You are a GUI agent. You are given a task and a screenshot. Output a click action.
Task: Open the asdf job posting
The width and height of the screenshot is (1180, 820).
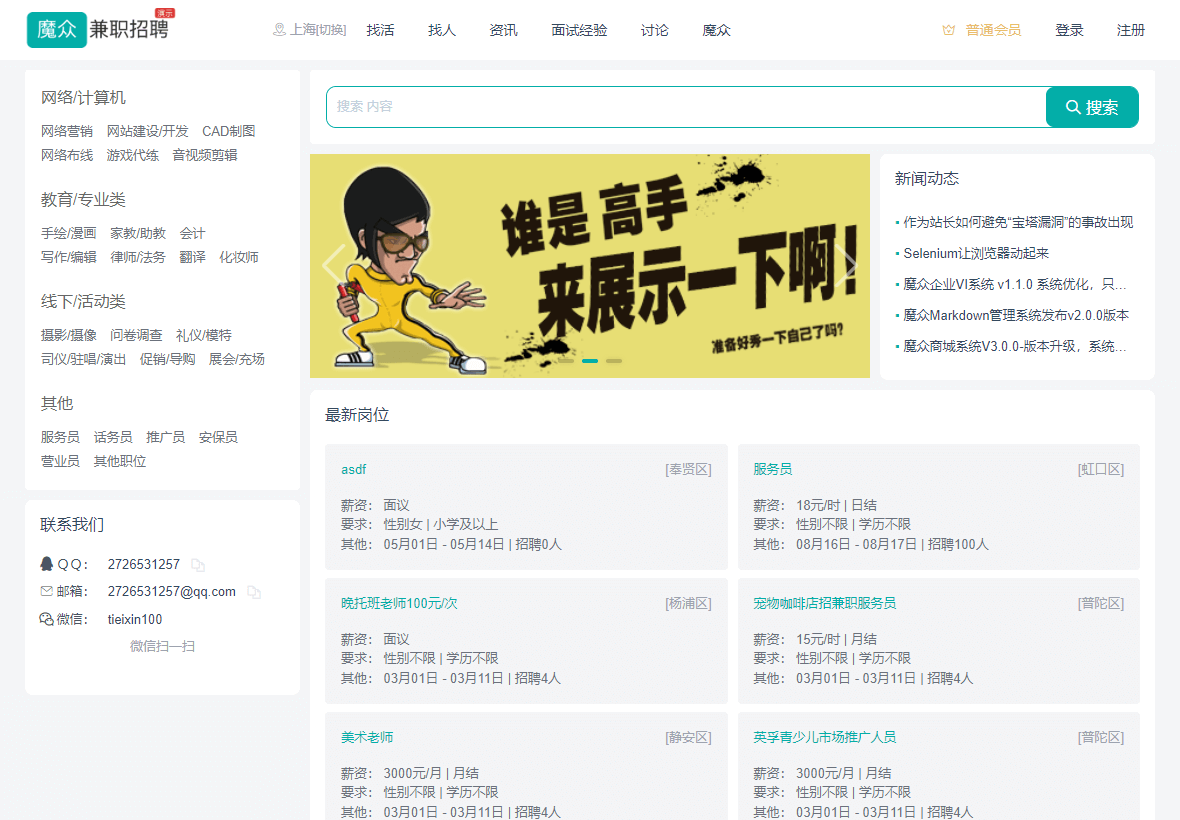point(354,469)
